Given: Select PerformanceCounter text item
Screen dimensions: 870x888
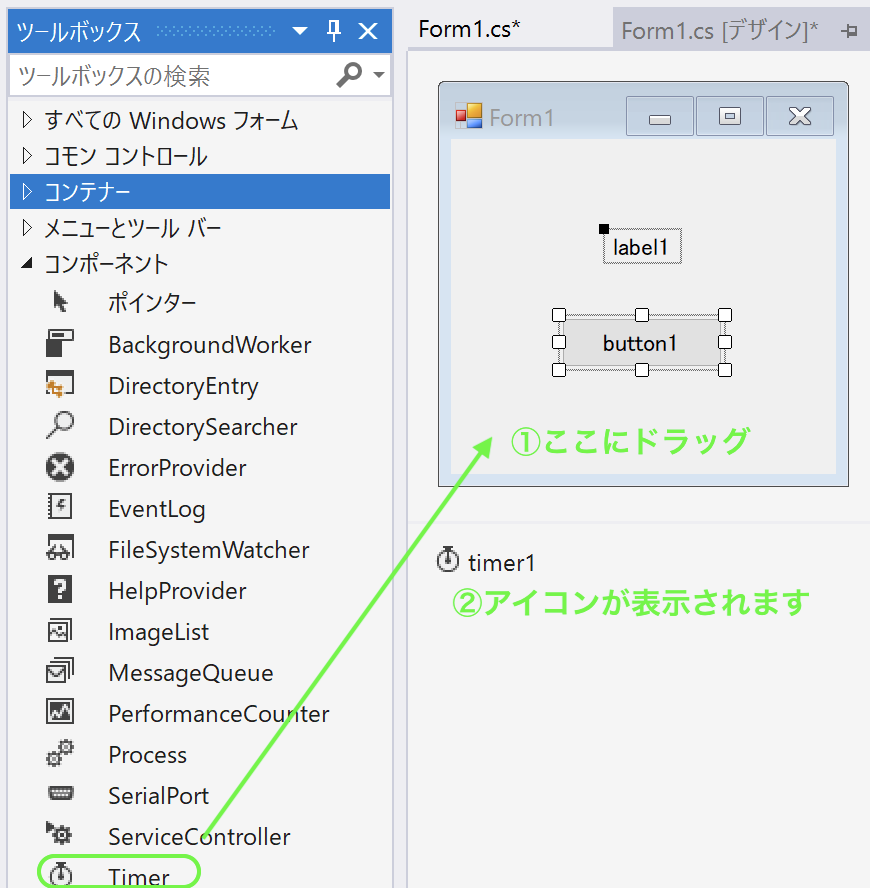Looking at the screenshot, I should [x=219, y=714].
